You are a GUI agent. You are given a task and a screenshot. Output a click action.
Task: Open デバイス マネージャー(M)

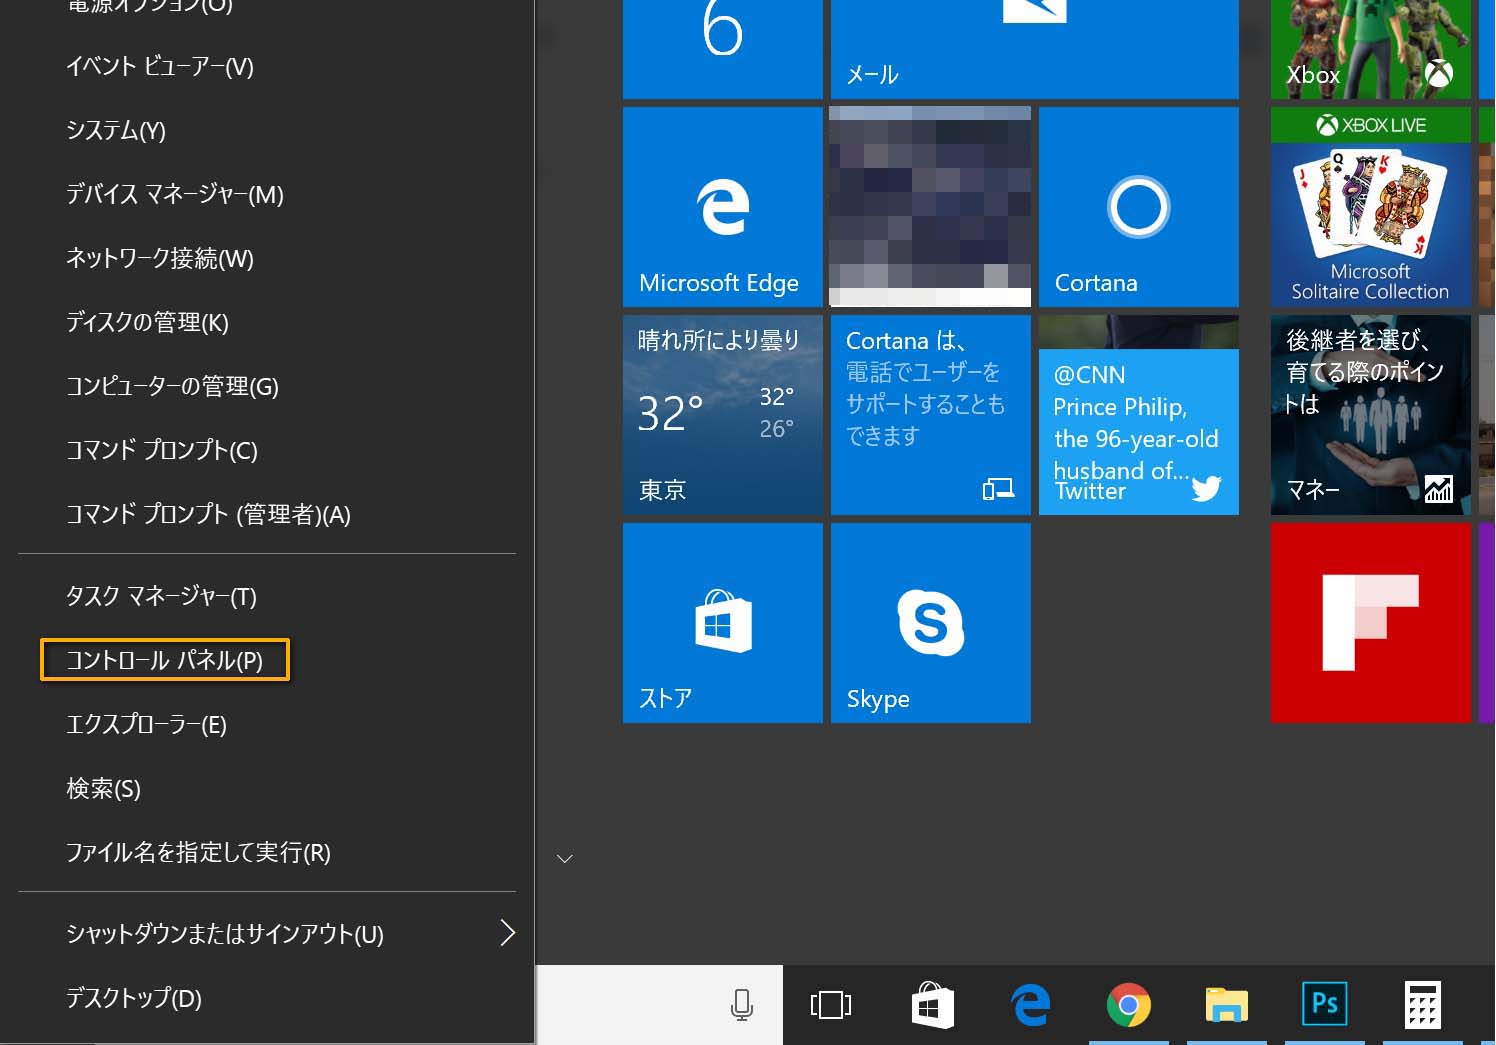pyautogui.click(x=267, y=195)
